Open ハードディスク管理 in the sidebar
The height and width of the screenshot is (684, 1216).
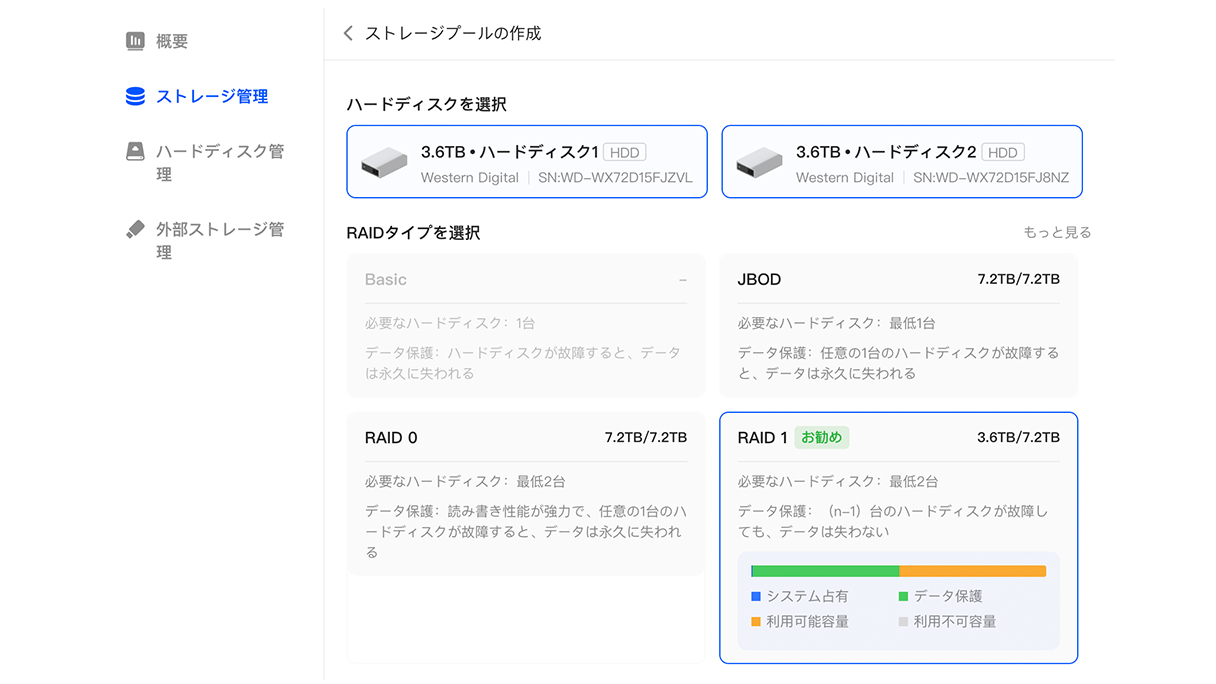tap(220, 163)
